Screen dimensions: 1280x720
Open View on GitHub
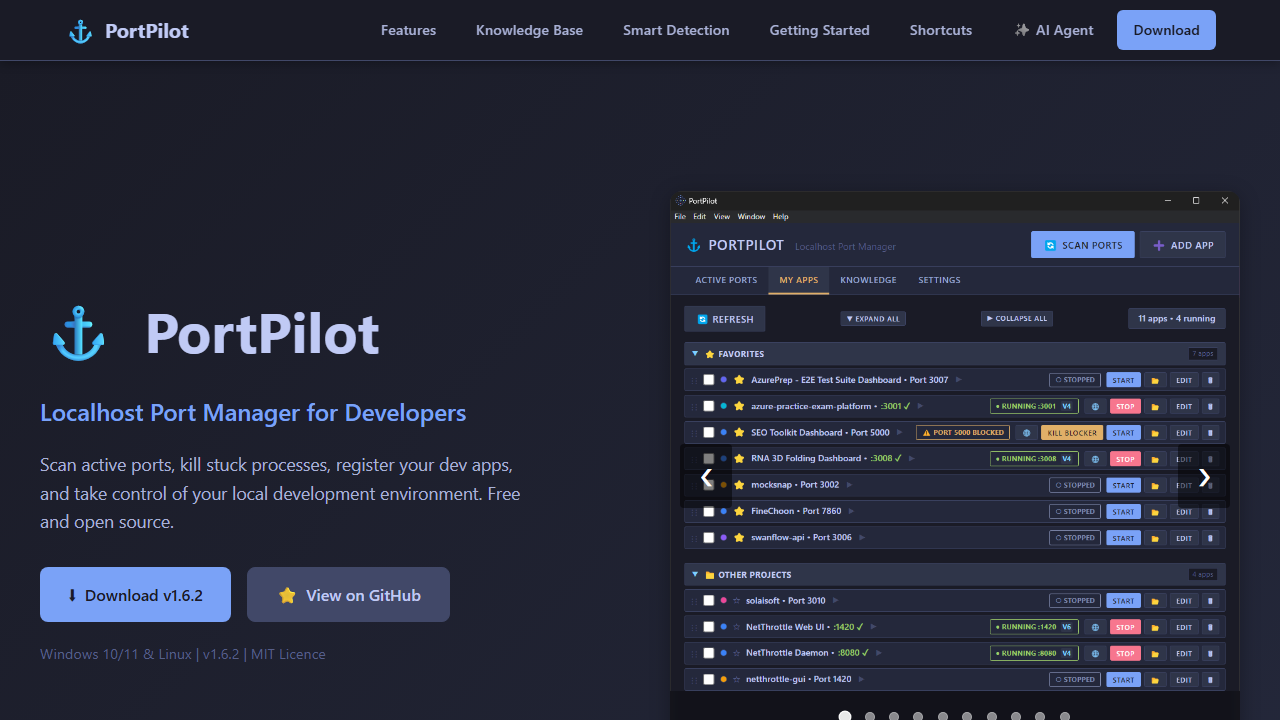click(x=348, y=594)
